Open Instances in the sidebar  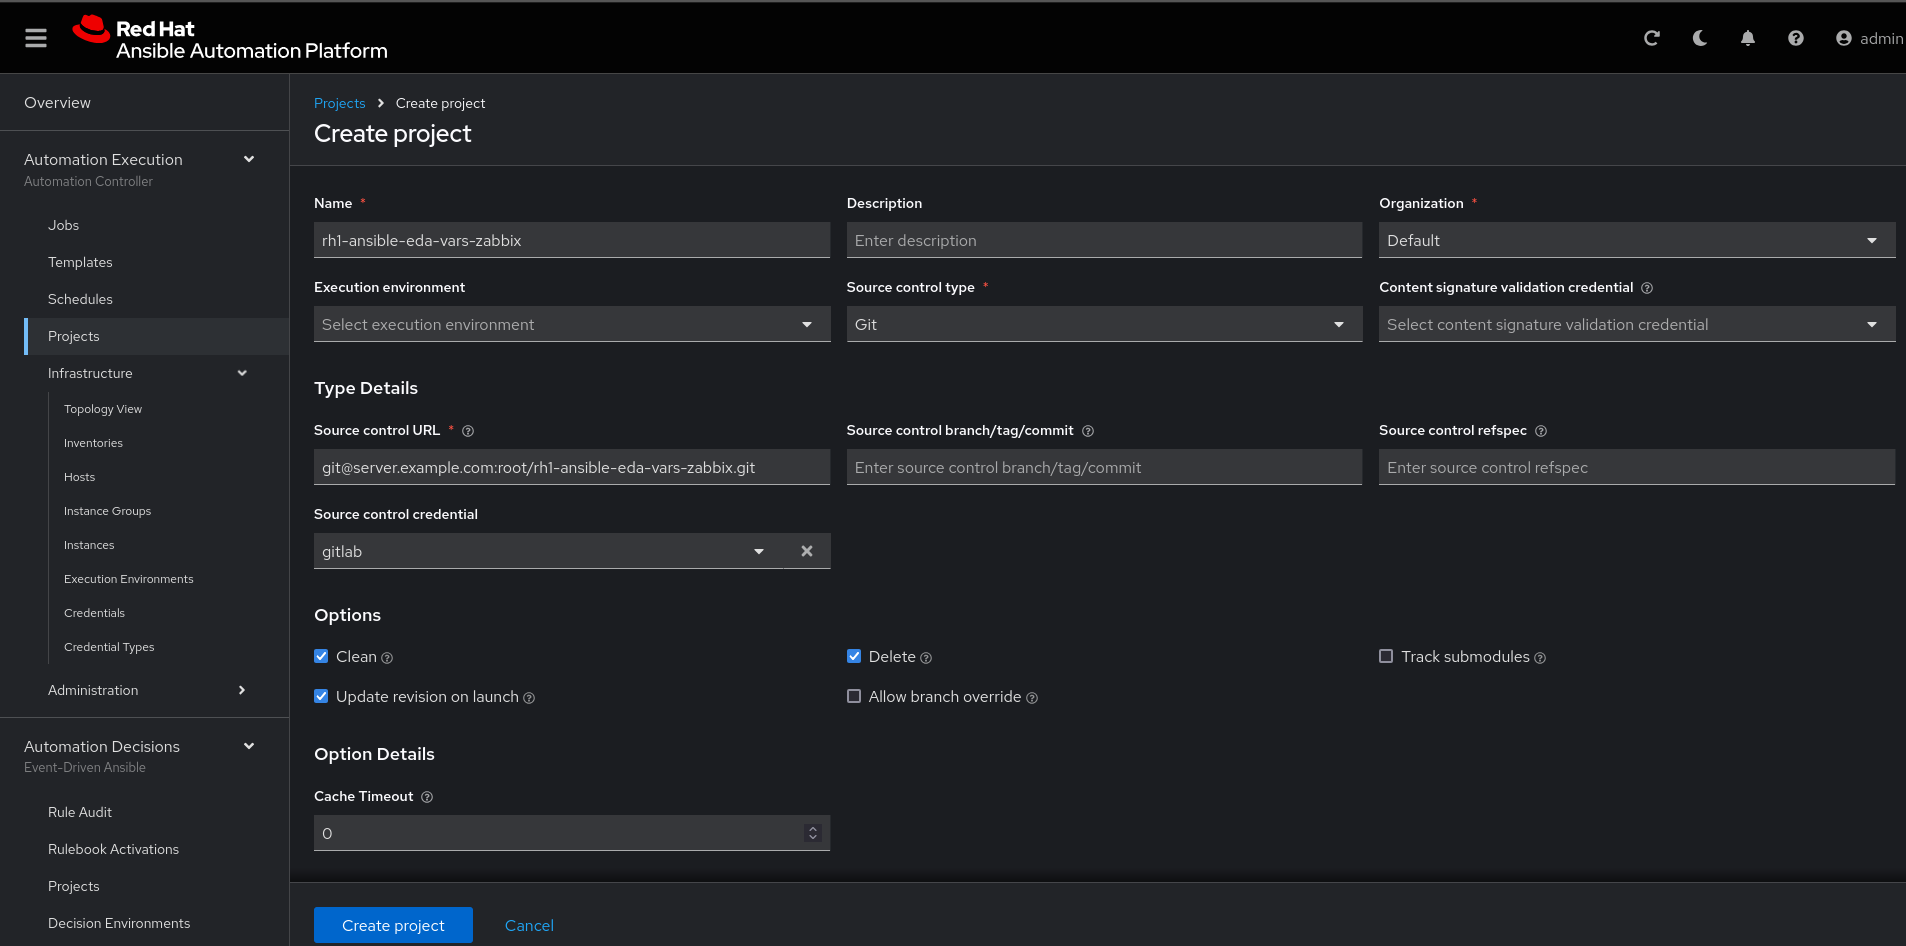coord(89,545)
